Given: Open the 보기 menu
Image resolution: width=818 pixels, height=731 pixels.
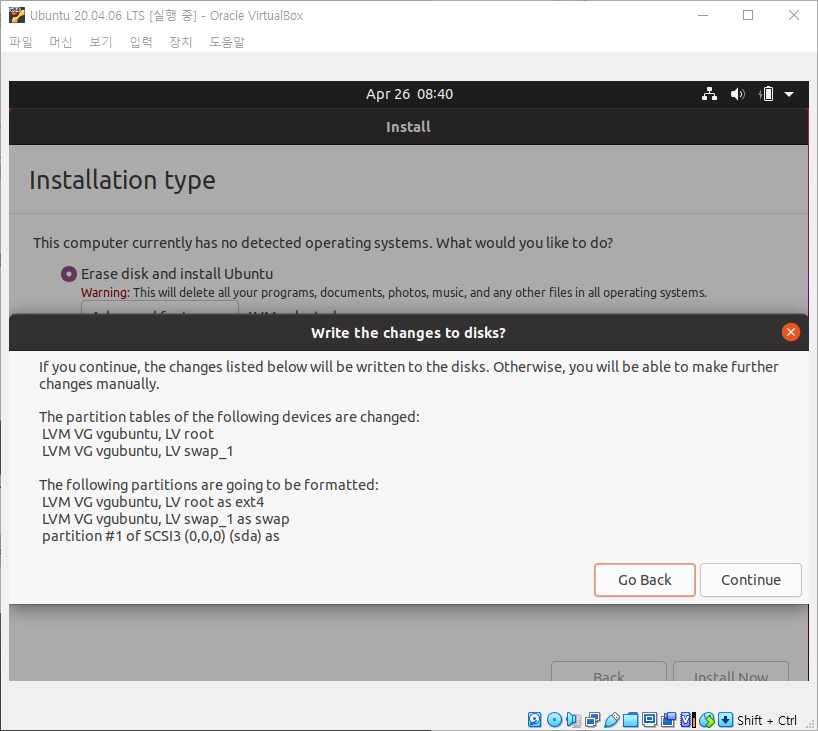Looking at the screenshot, I should point(101,42).
